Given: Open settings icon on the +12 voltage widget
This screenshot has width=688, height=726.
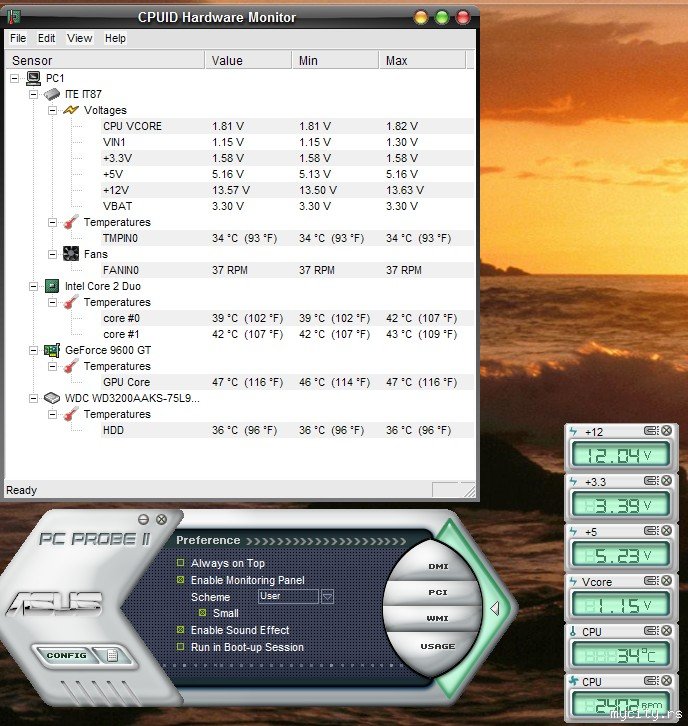Looking at the screenshot, I should point(652,431).
